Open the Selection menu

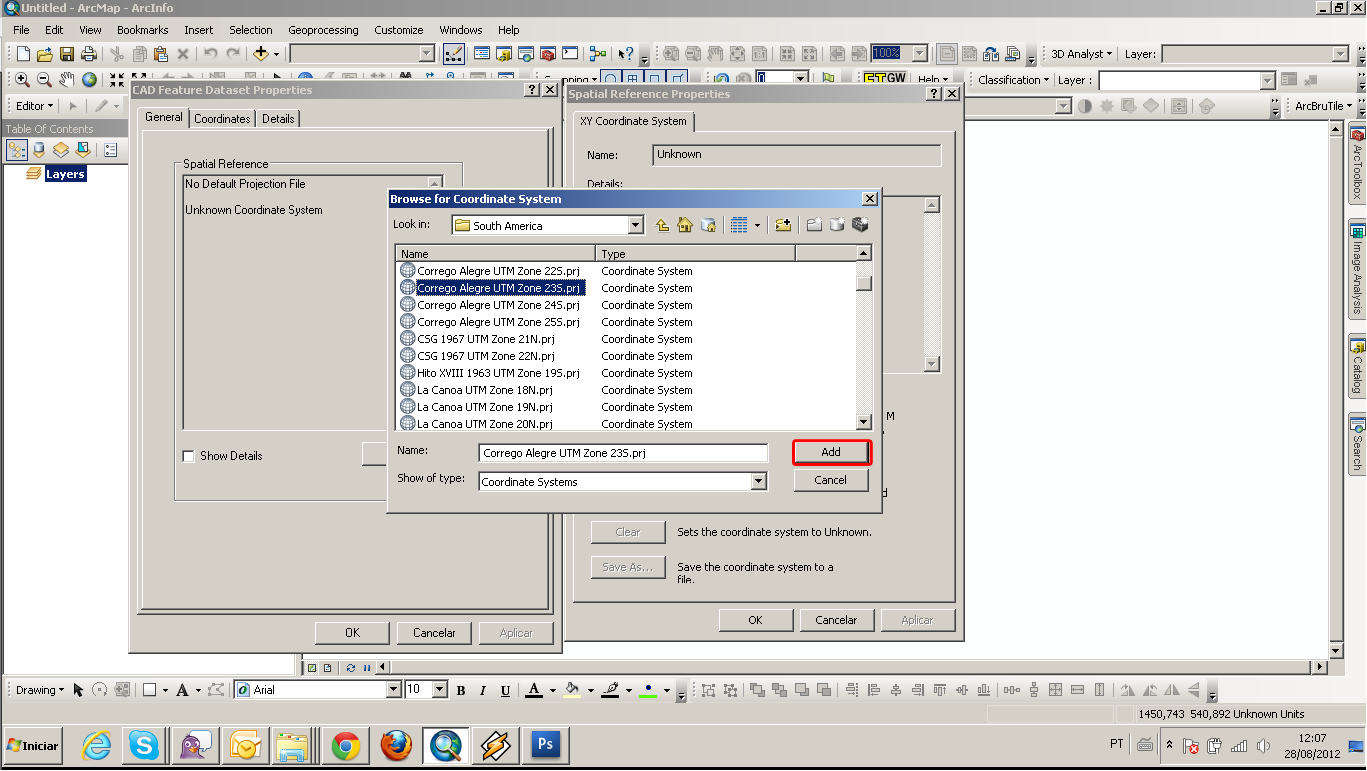[250, 30]
